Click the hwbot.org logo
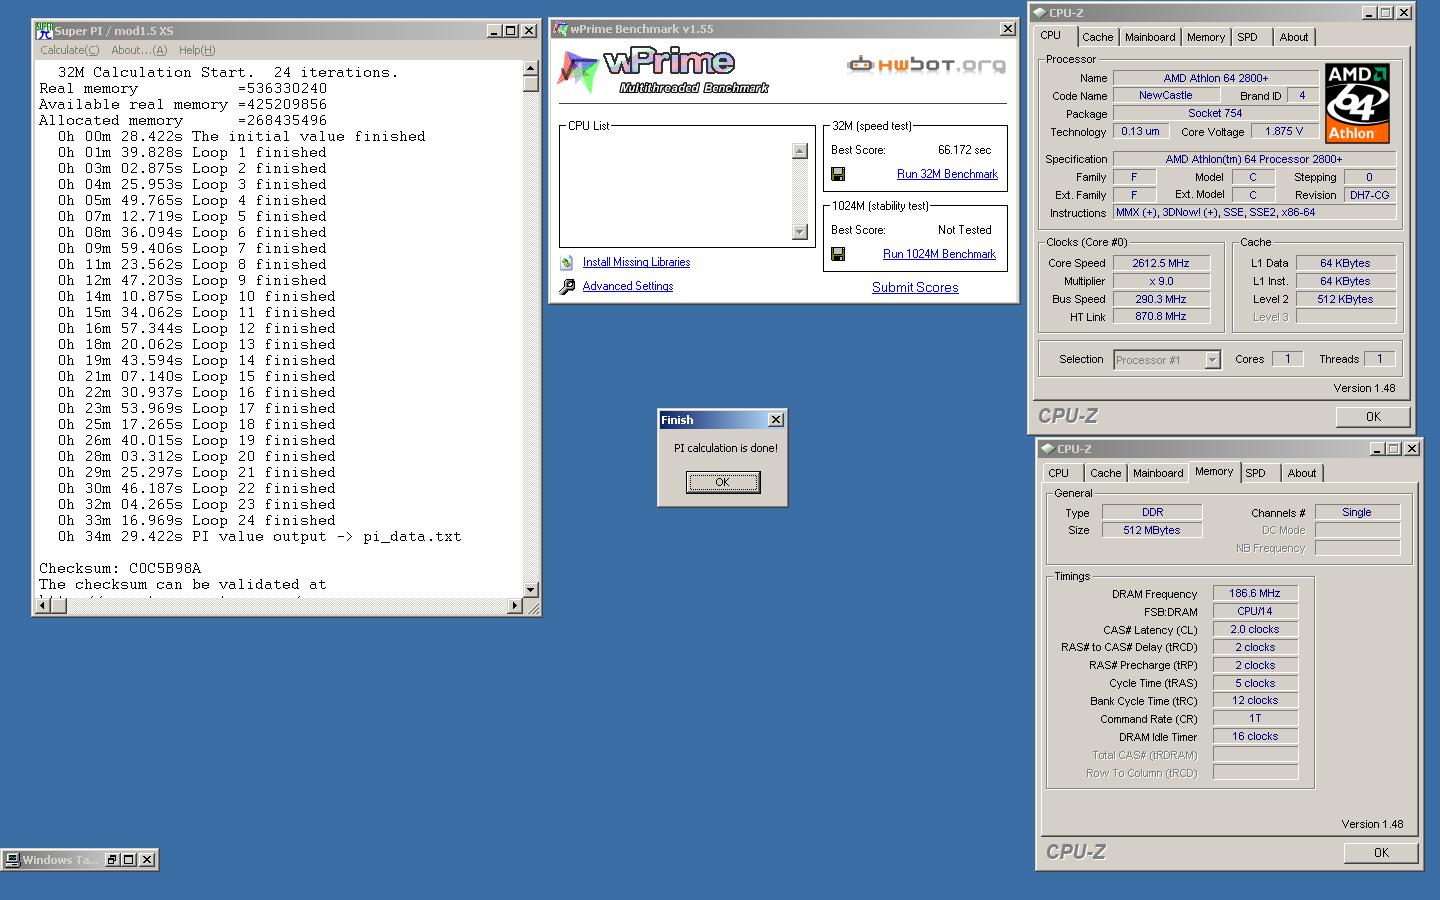The width and height of the screenshot is (1440, 900). [x=927, y=65]
